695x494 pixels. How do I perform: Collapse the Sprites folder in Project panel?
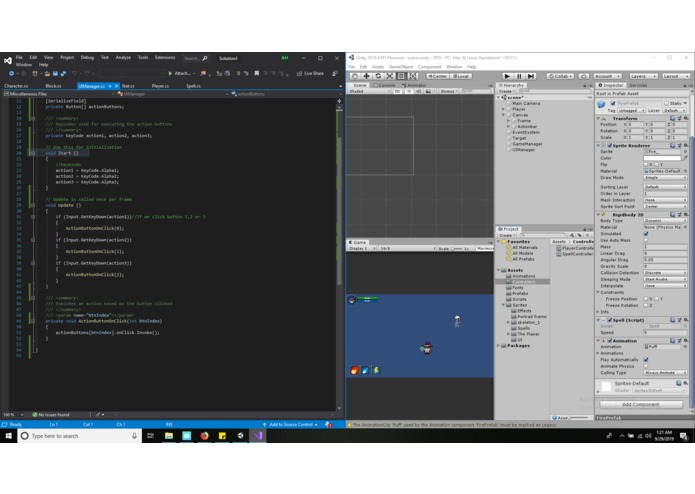(504, 305)
